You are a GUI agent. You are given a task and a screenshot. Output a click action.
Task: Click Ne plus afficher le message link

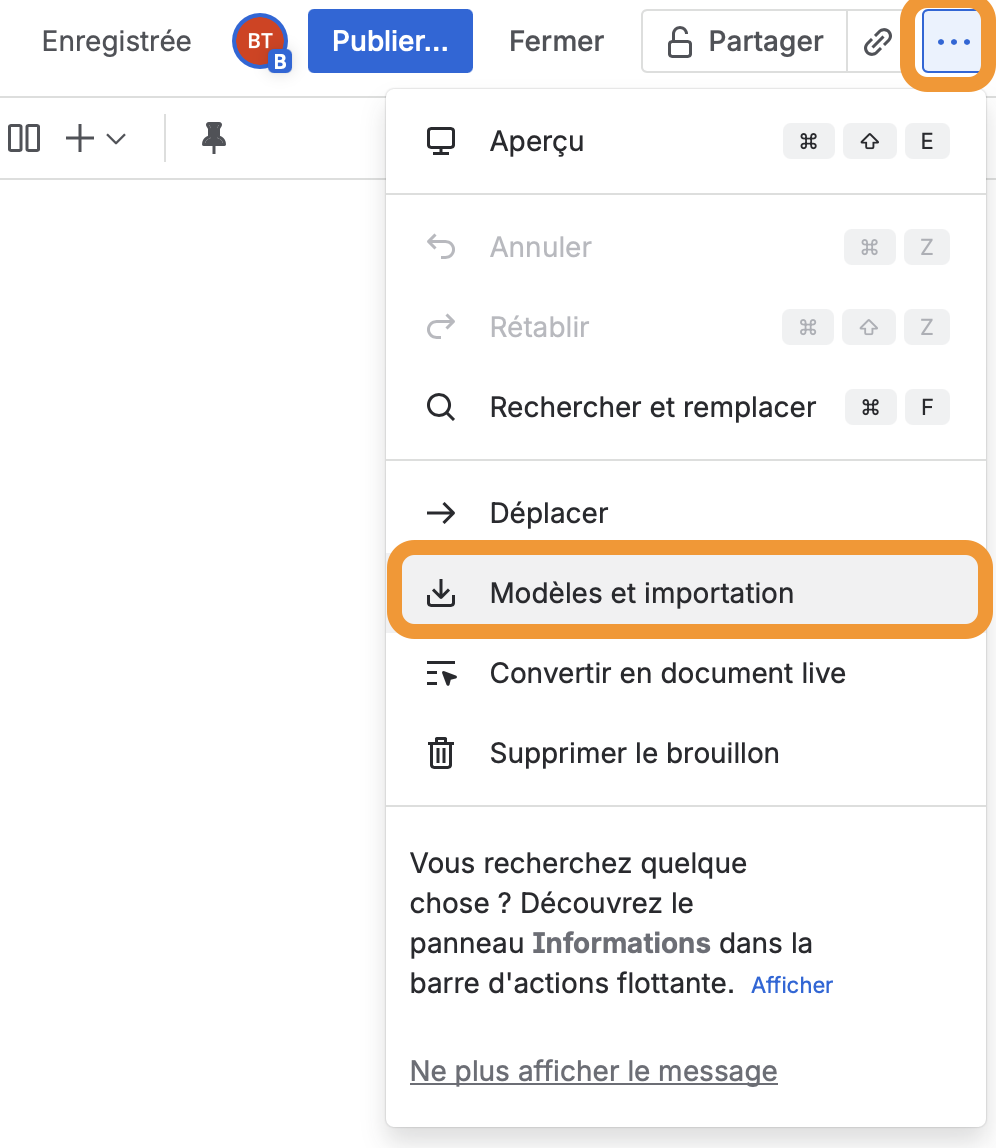coord(593,1071)
